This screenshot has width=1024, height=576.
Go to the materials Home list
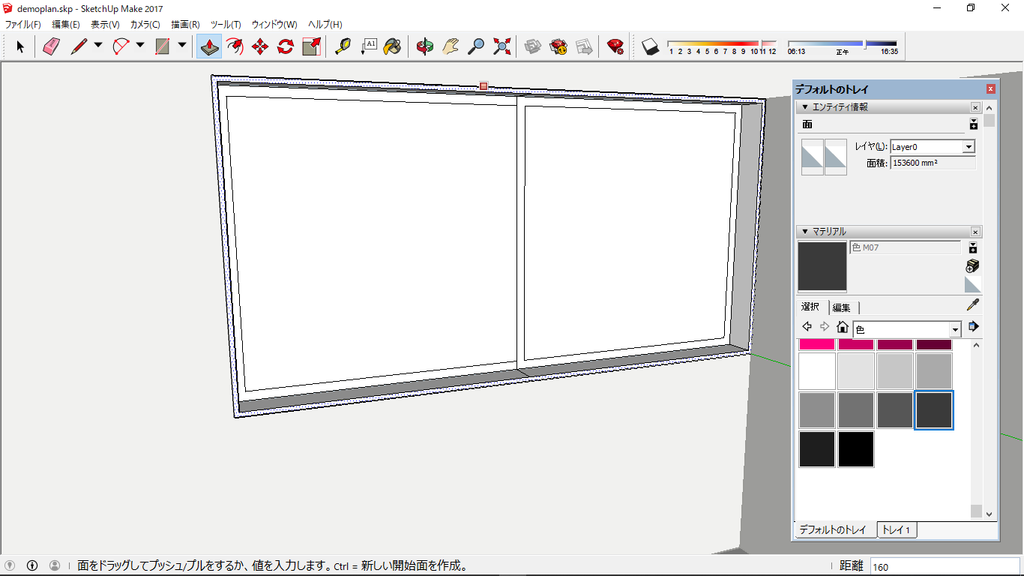[842, 327]
